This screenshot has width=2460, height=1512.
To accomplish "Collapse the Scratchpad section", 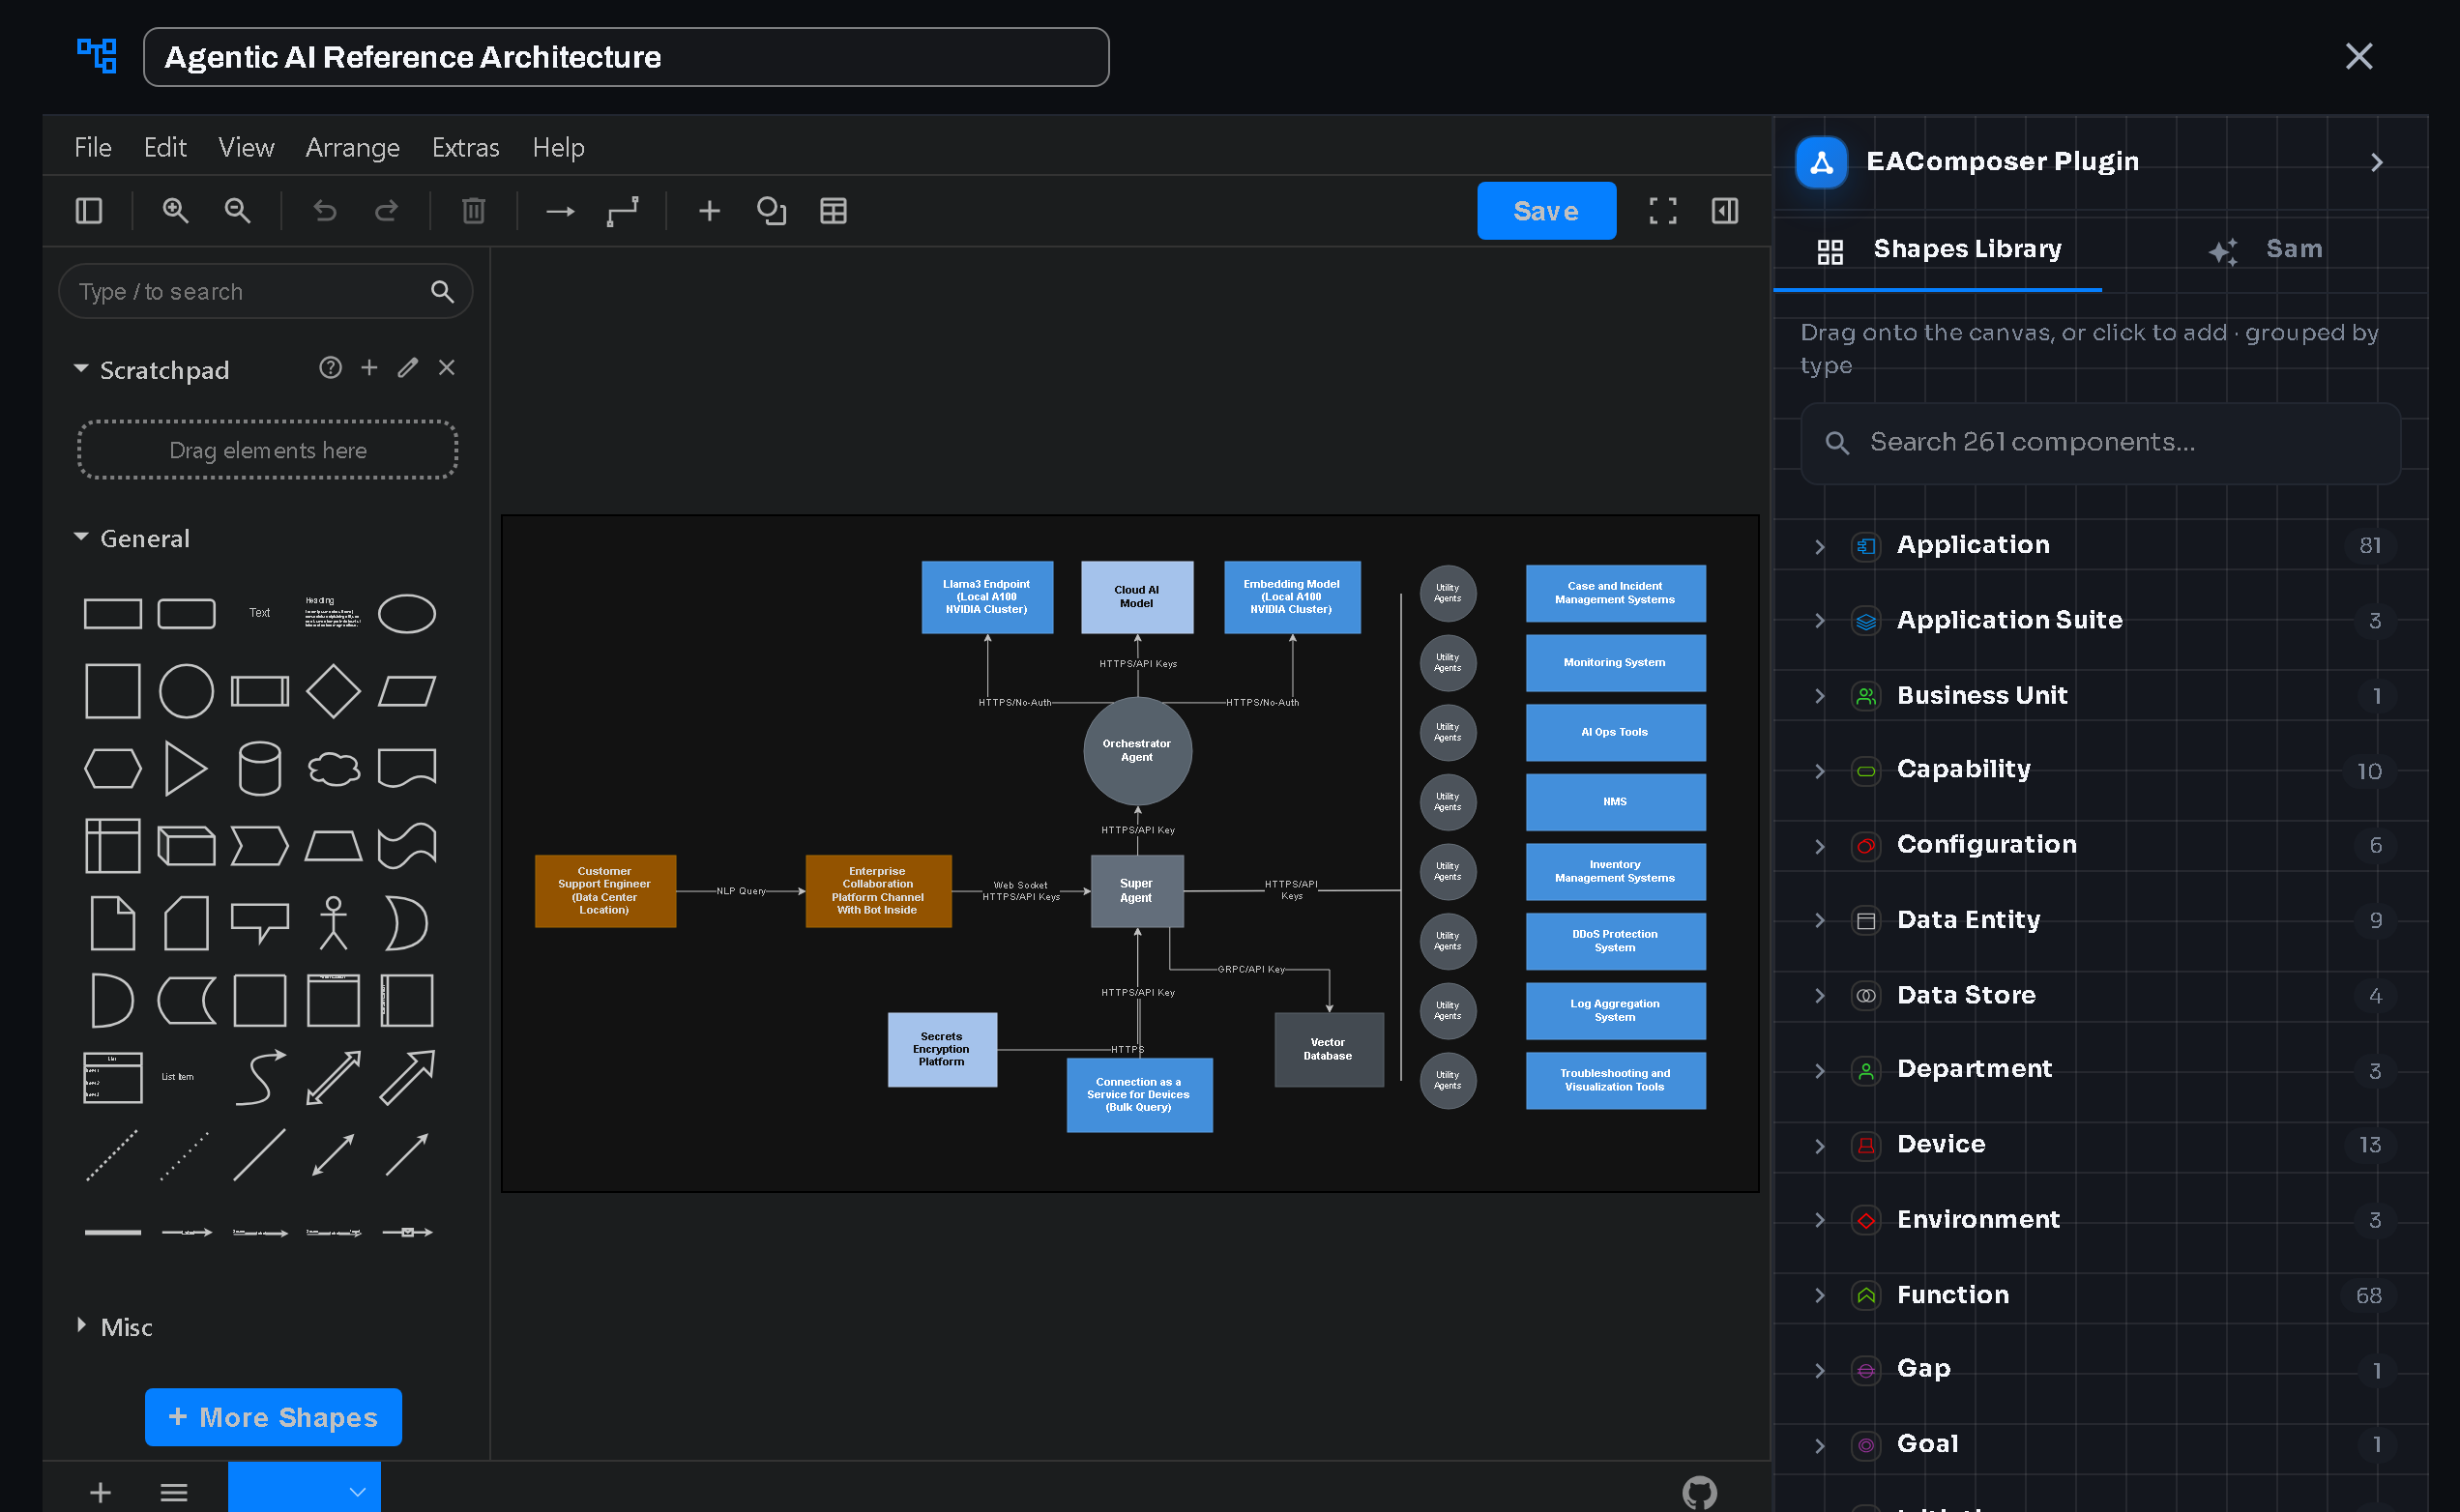I will pyautogui.click(x=81, y=369).
